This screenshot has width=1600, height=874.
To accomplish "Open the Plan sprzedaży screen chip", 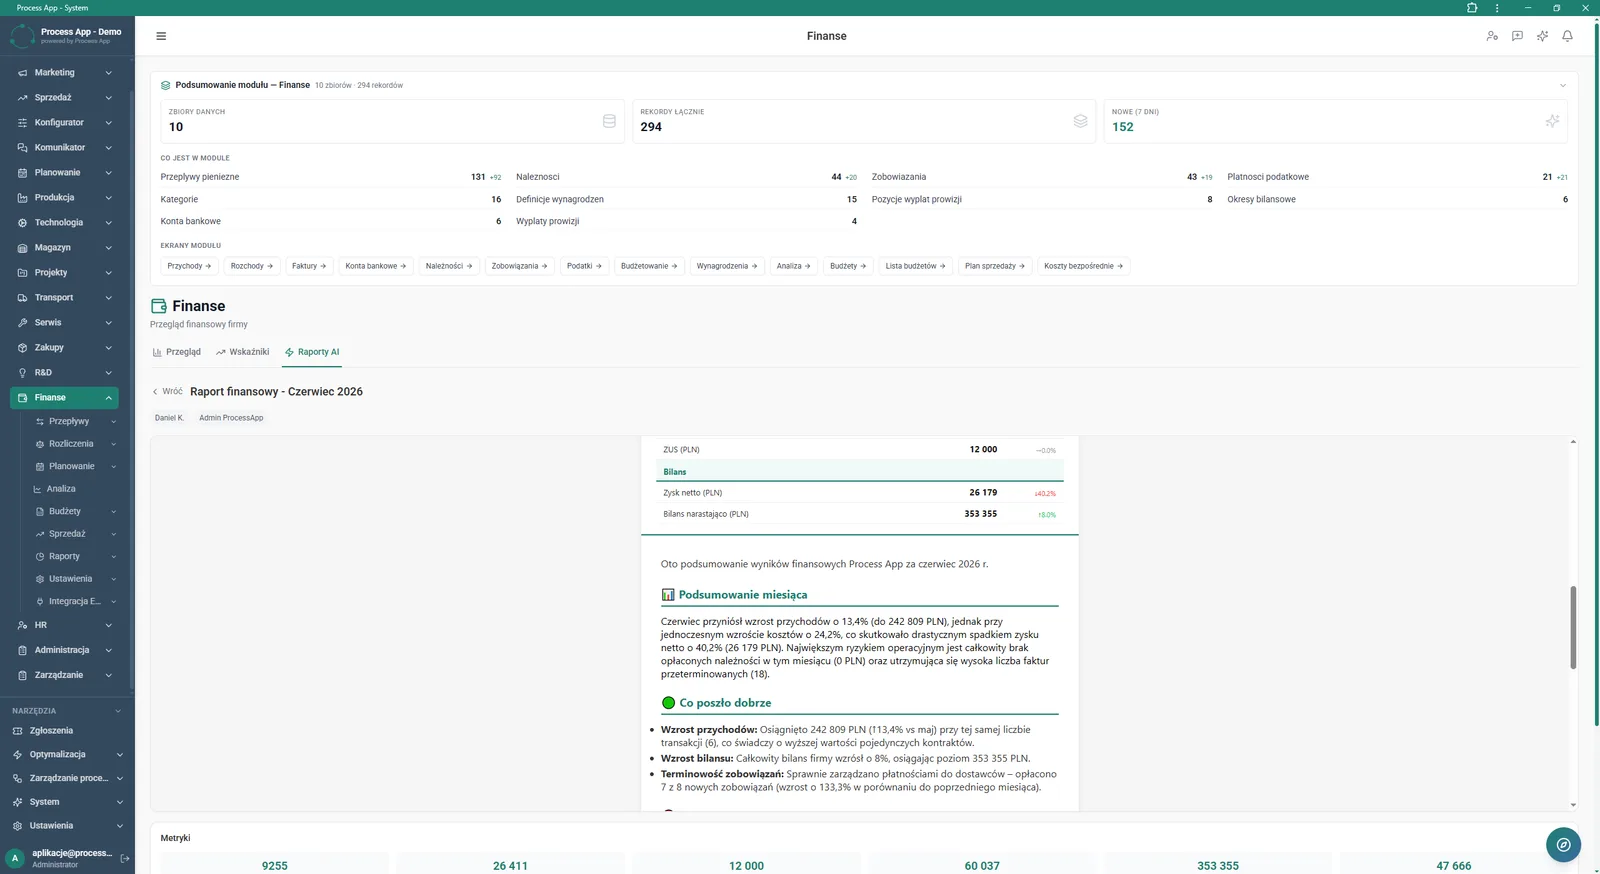I will (x=995, y=266).
